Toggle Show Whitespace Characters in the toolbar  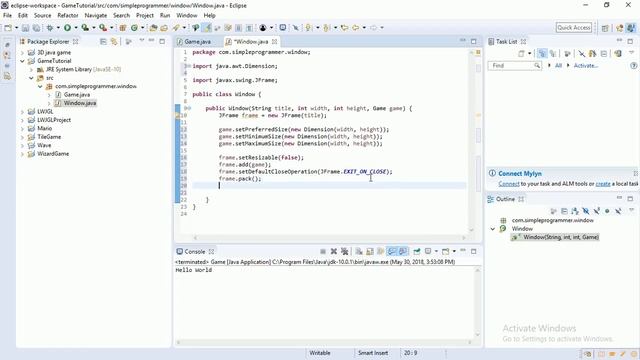click(249, 28)
